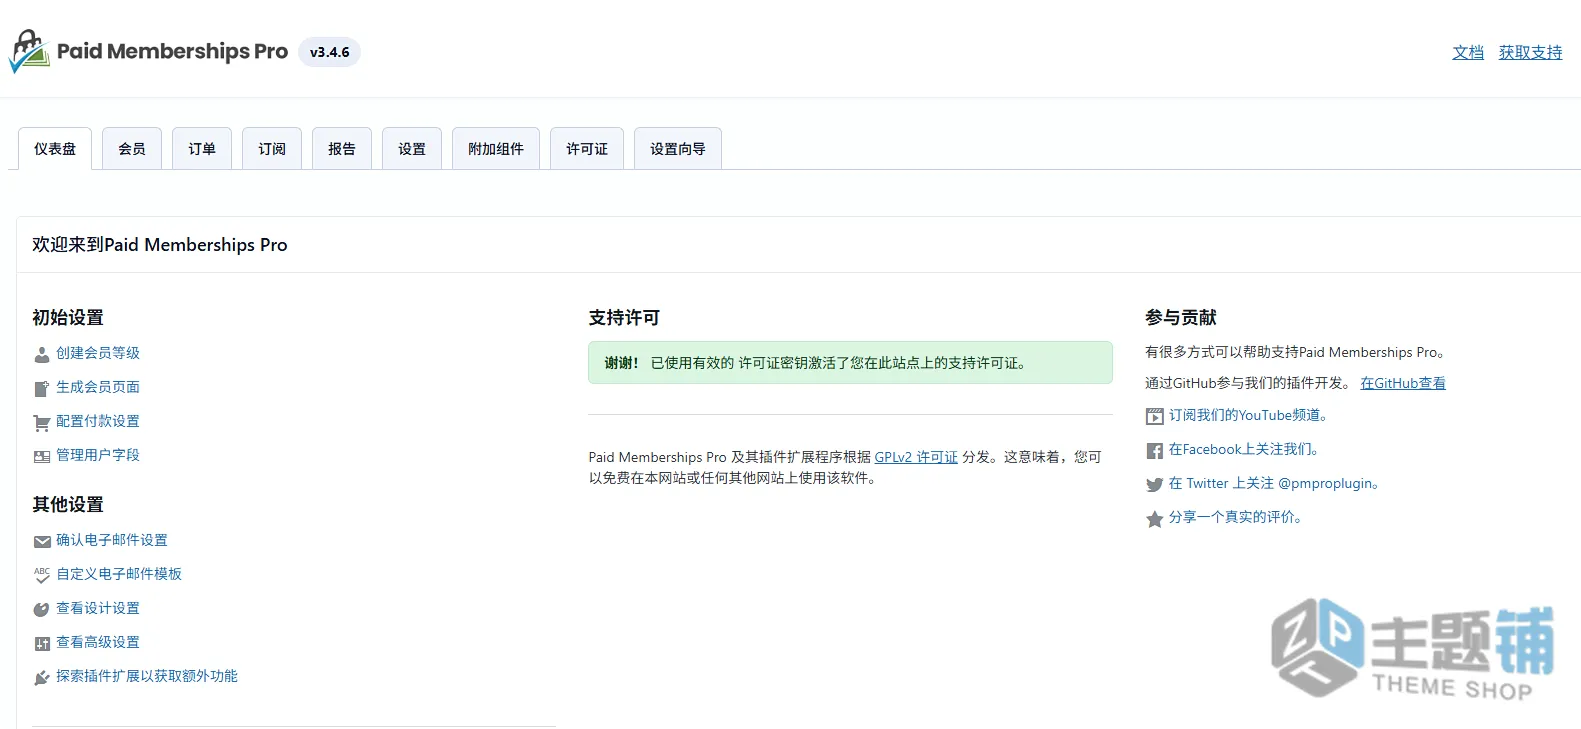Open the 分享一个真实的评价 link
Image resolution: width=1581 pixels, height=729 pixels.
pos(1235,517)
